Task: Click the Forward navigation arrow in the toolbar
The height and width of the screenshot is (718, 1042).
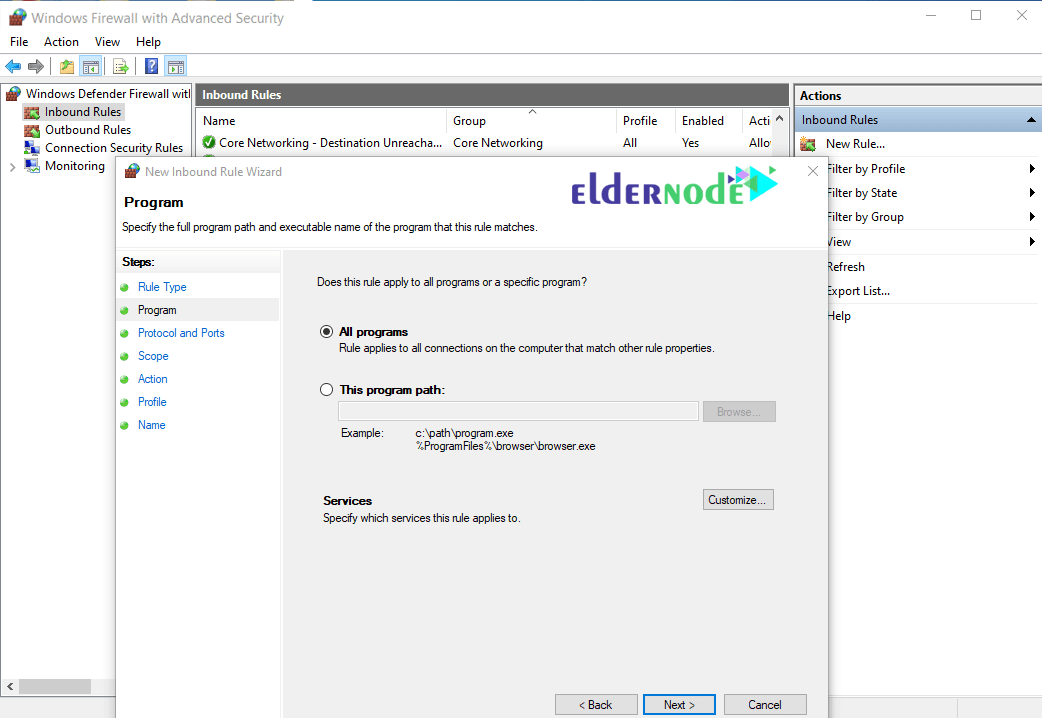Action: click(34, 66)
